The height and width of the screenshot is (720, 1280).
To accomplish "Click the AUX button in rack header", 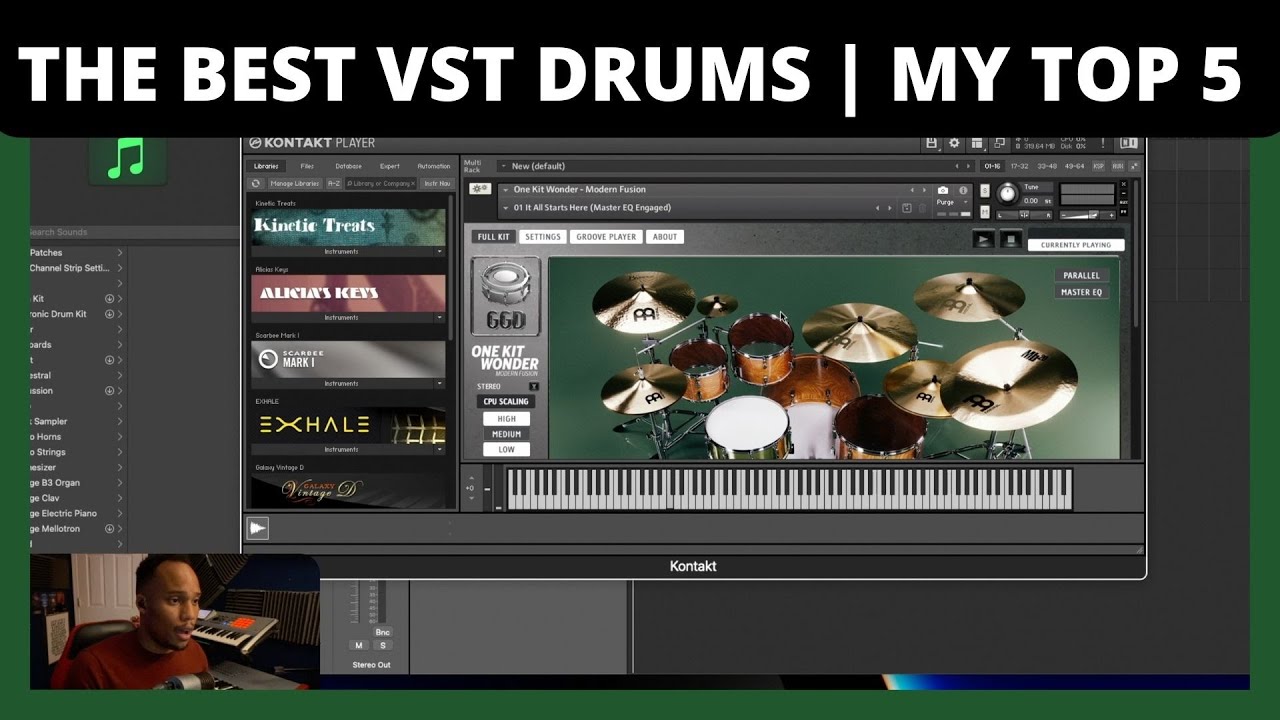I will tap(1117, 166).
